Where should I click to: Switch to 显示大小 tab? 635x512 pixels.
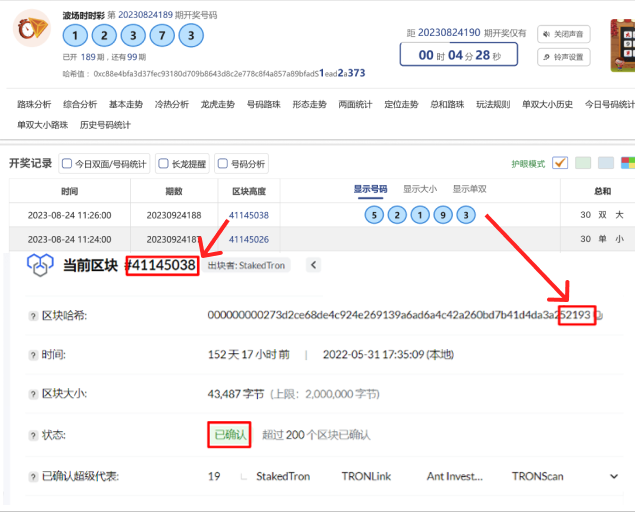(419, 189)
